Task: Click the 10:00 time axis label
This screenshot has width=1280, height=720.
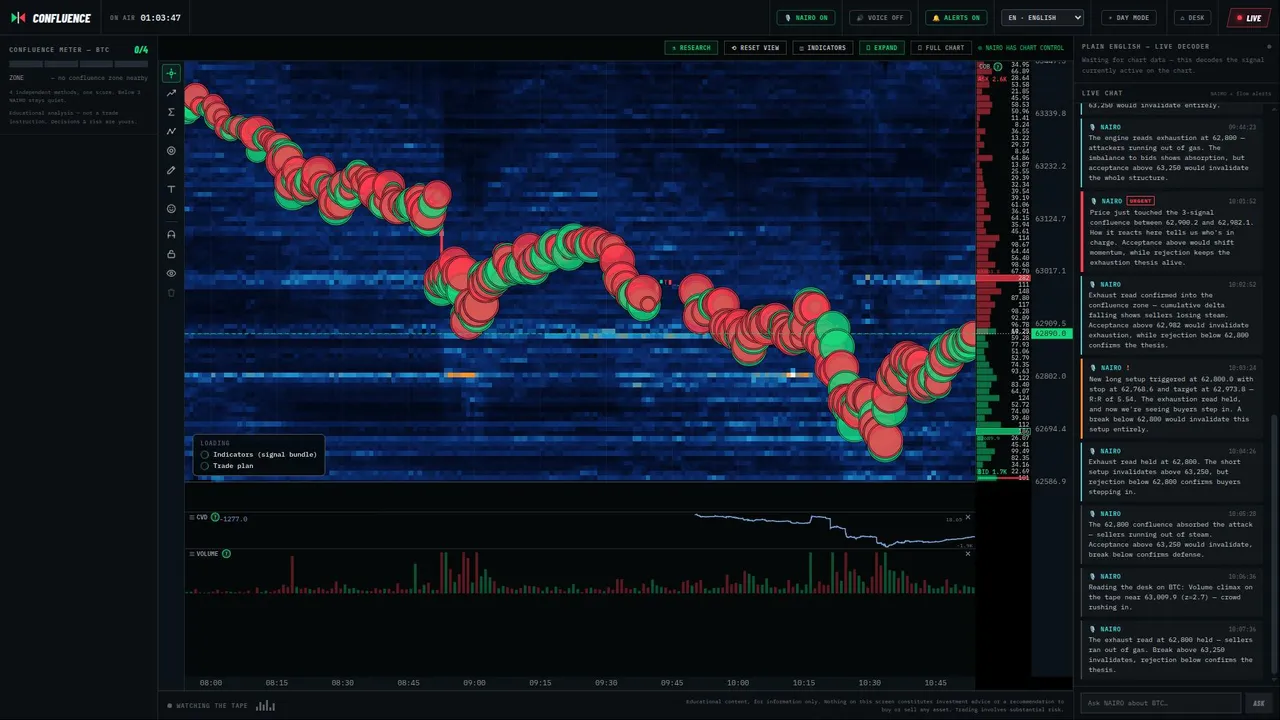Action: [738, 683]
